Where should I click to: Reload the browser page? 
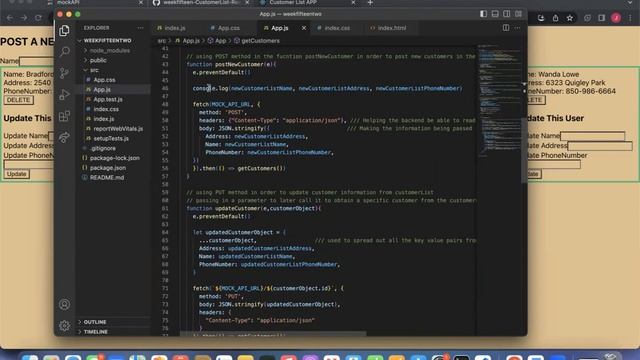[x=38, y=18]
